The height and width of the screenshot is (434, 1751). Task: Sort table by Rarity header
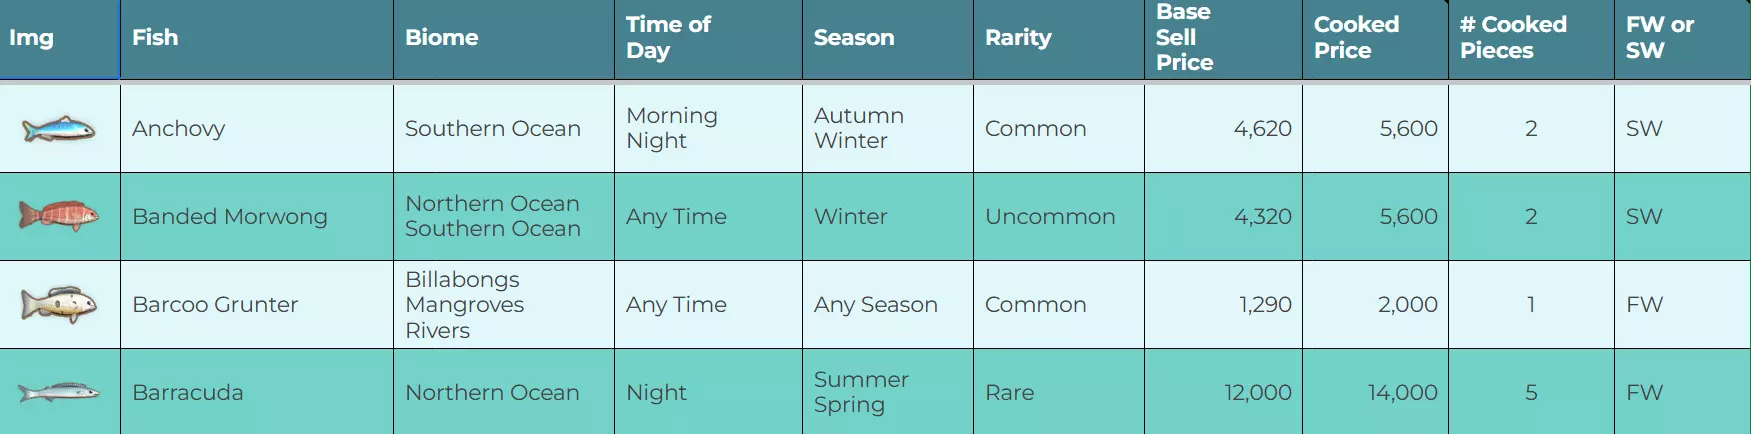tap(1018, 38)
